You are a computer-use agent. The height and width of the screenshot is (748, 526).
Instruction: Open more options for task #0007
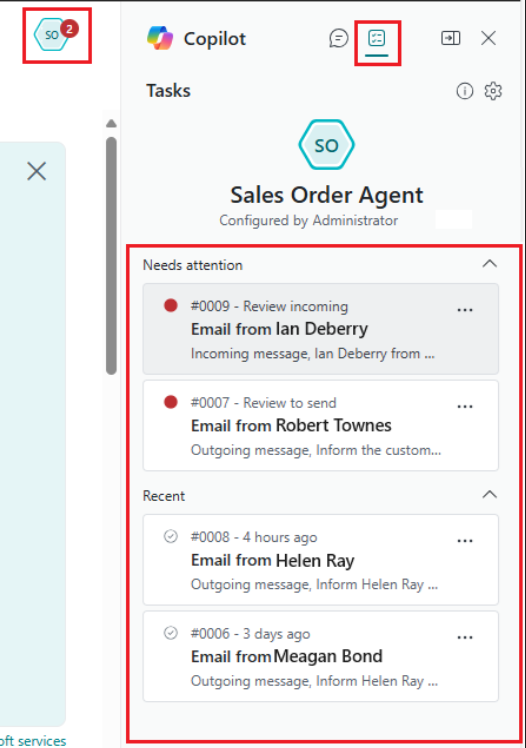coord(465,407)
